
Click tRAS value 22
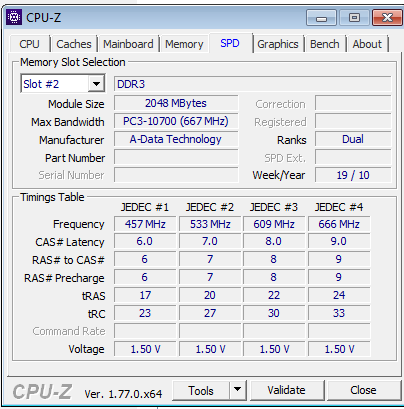274,295
